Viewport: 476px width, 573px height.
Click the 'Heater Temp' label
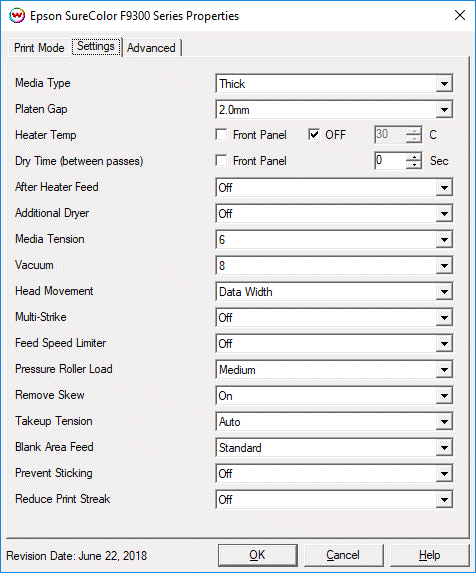(x=46, y=135)
